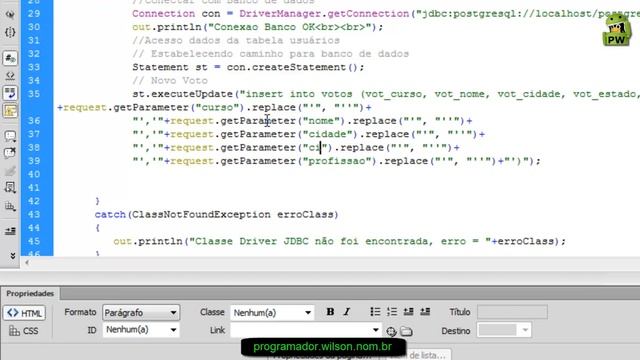
Task: Click the Text Outdent icon
Action: [408, 312]
